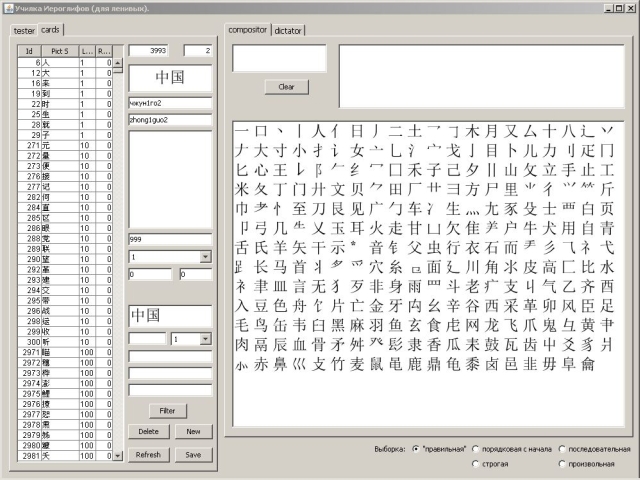Screen dimensions: 640x480
Task: Select the 火 (fire) radical
Action: 376,228
